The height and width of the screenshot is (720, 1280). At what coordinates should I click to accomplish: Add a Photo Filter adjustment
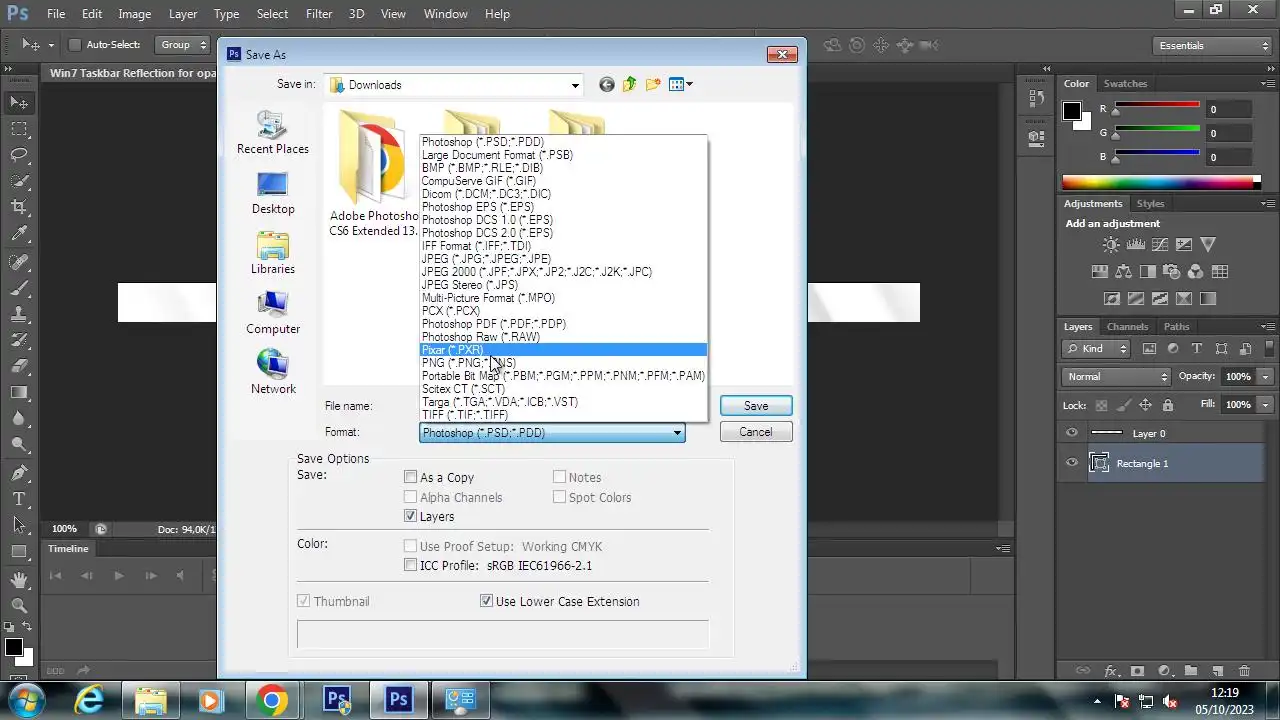1171,272
